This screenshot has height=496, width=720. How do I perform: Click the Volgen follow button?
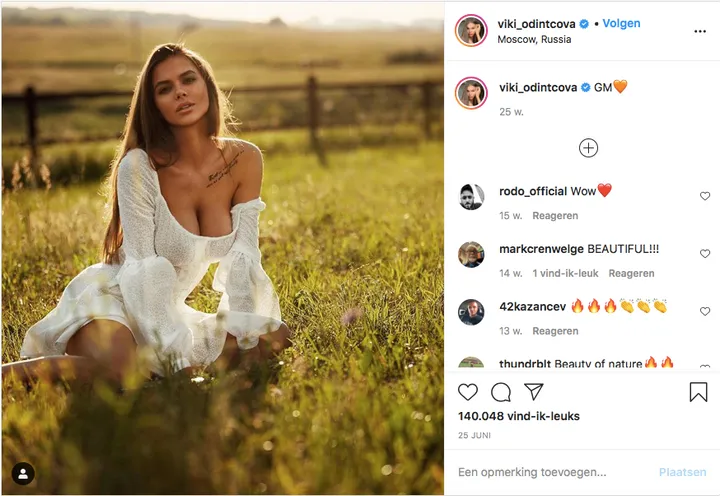(x=622, y=23)
